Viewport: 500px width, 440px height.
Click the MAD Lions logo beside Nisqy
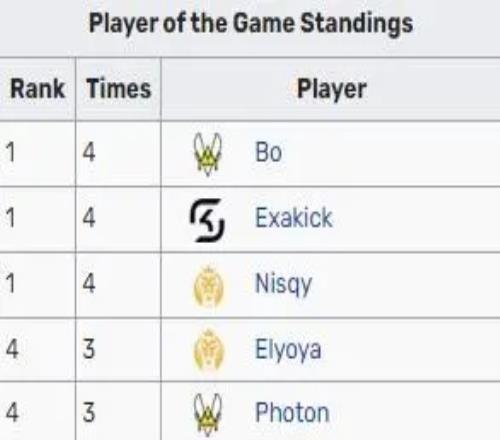coord(208,286)
